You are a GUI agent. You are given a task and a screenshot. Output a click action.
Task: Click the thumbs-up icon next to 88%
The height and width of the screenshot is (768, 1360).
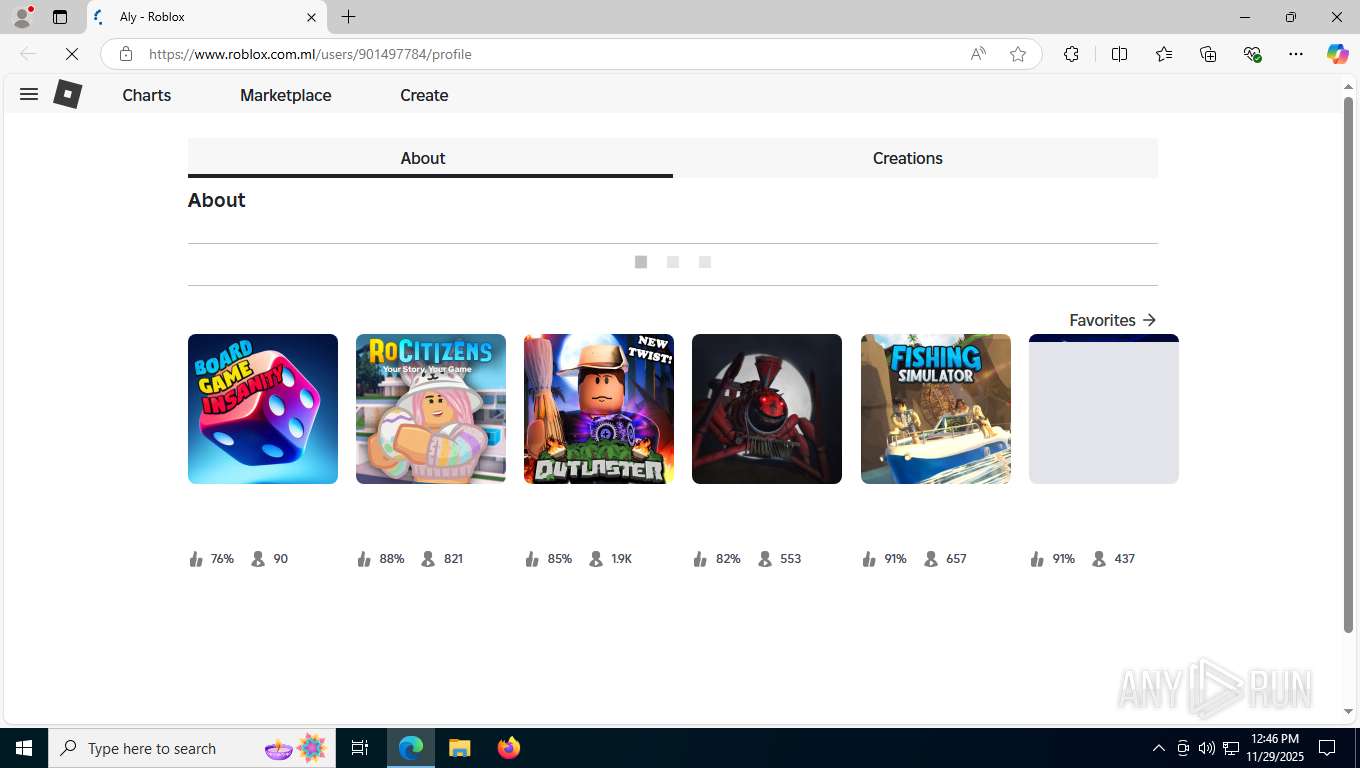pyautogui.click(x=364, y=559)
